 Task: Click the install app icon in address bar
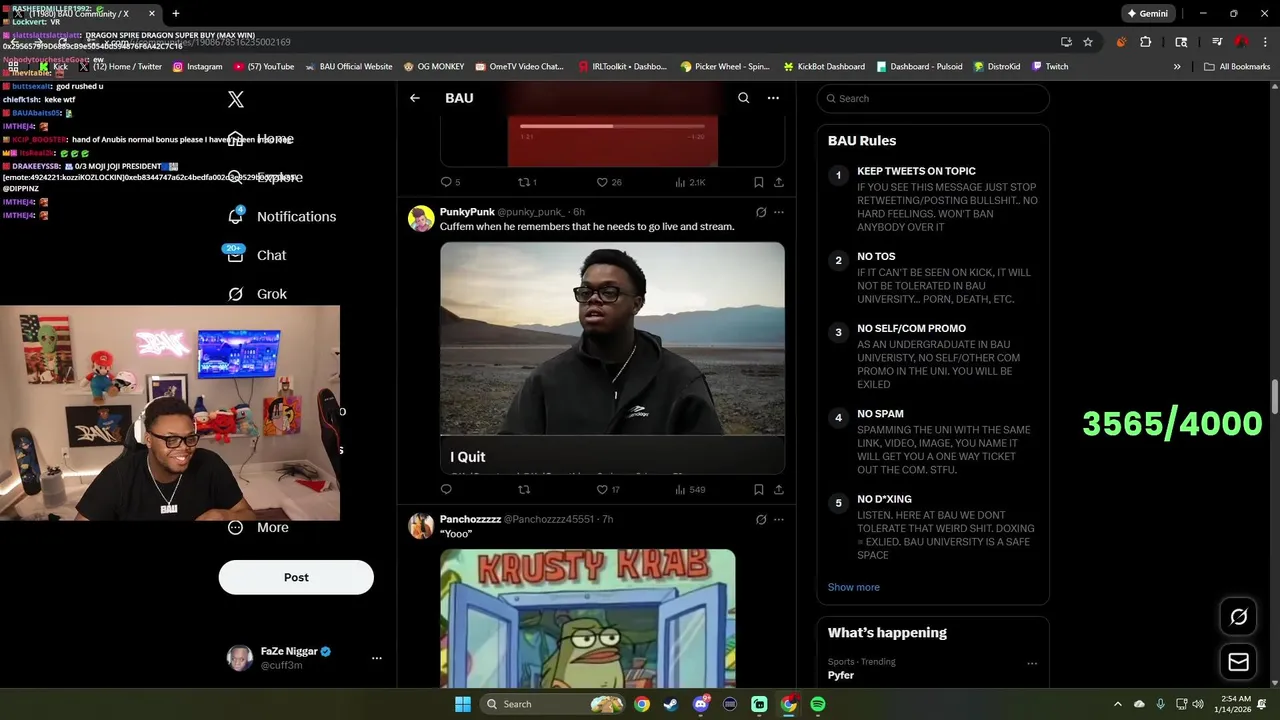coord(1067,42)
